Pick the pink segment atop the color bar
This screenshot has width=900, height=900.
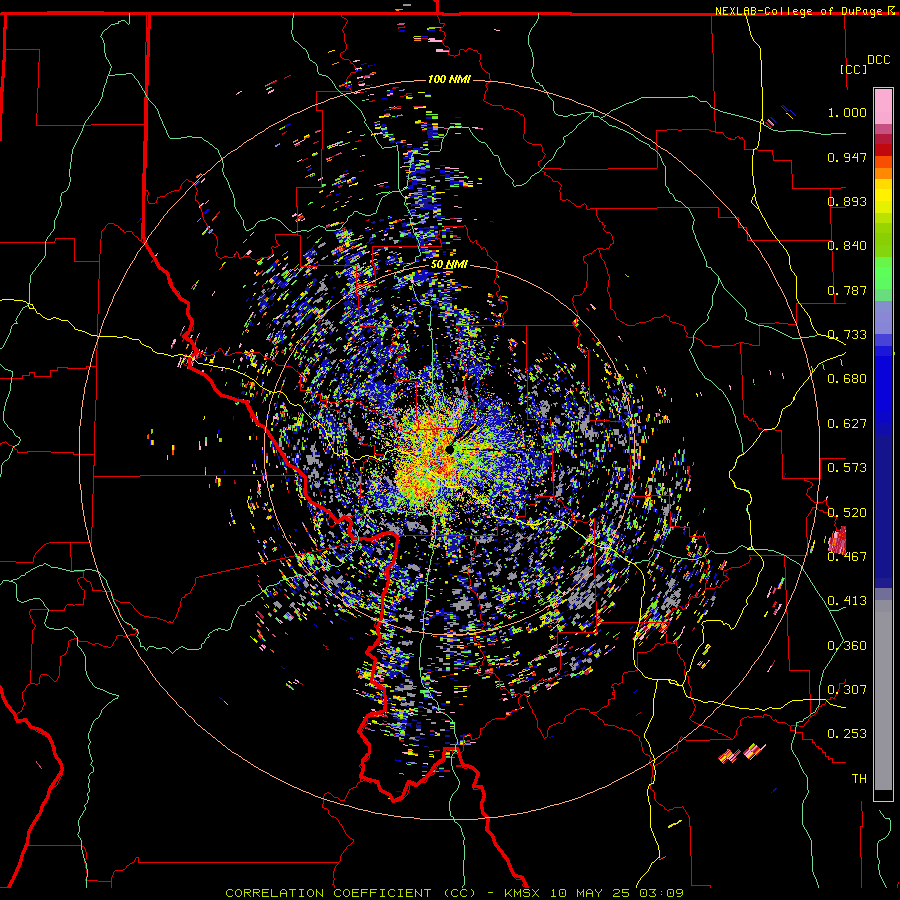point(883,106)
